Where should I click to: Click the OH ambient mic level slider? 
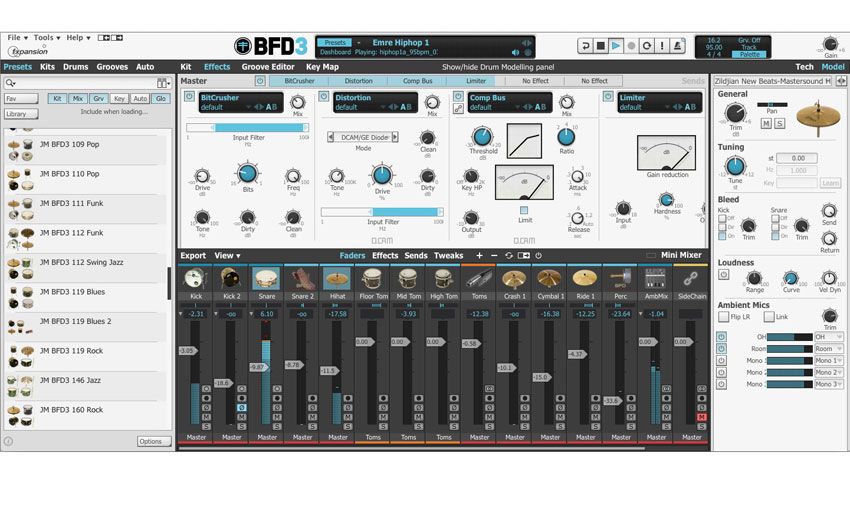(789, 337)
